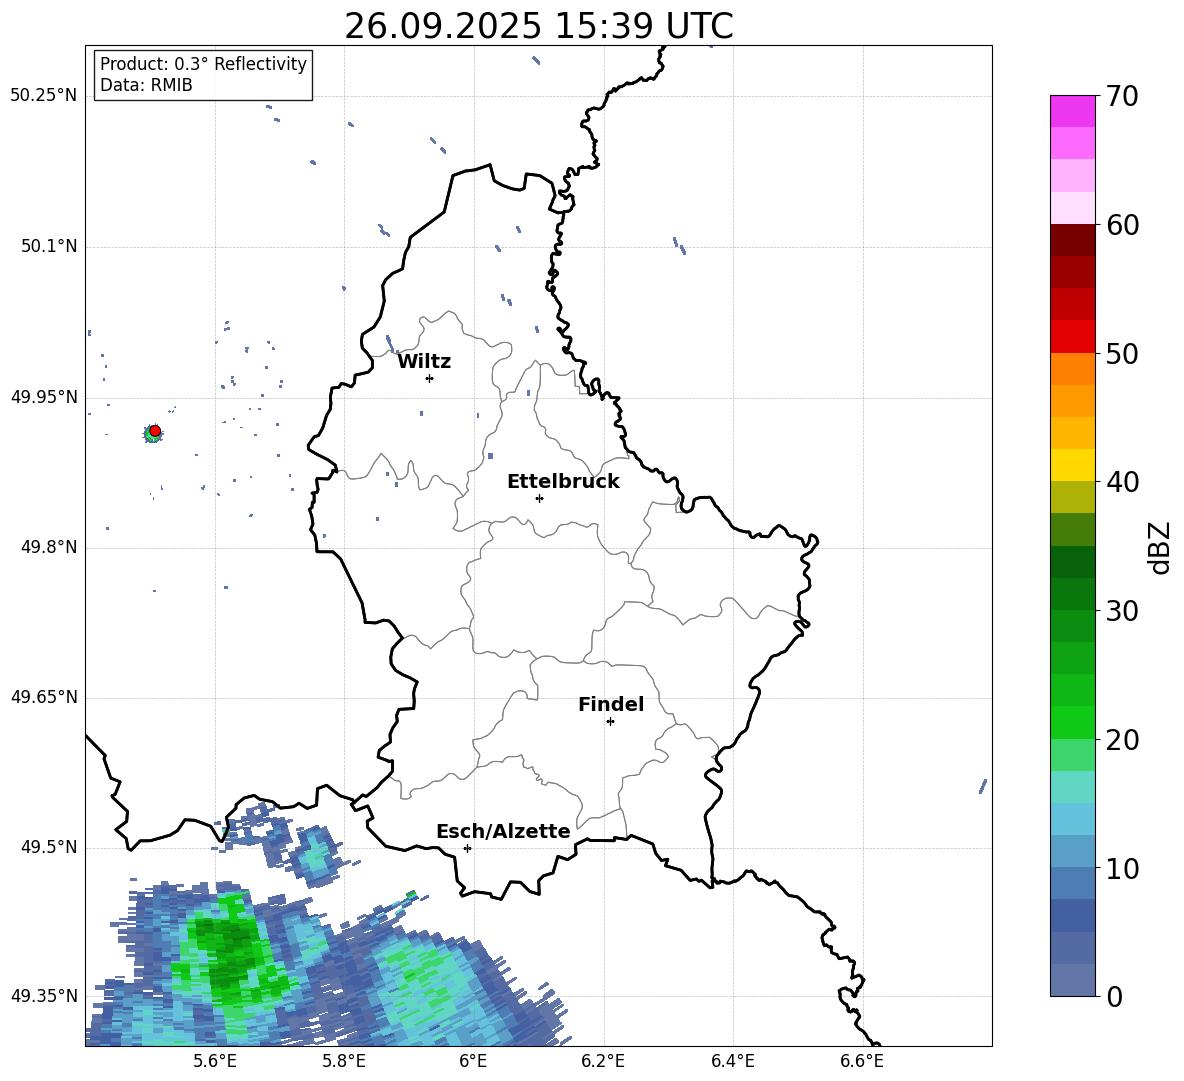Click the 20 value on the colorbar
The image size is (1184, 1081).
tap(1122, 740)
